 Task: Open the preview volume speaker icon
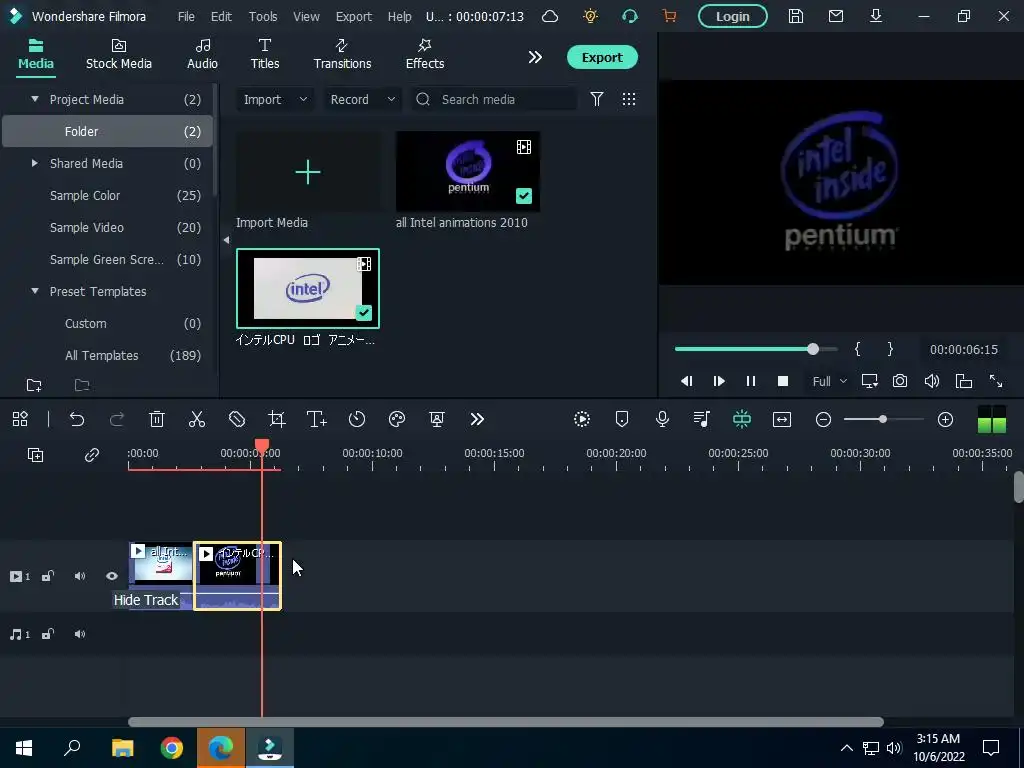point(932,381)
